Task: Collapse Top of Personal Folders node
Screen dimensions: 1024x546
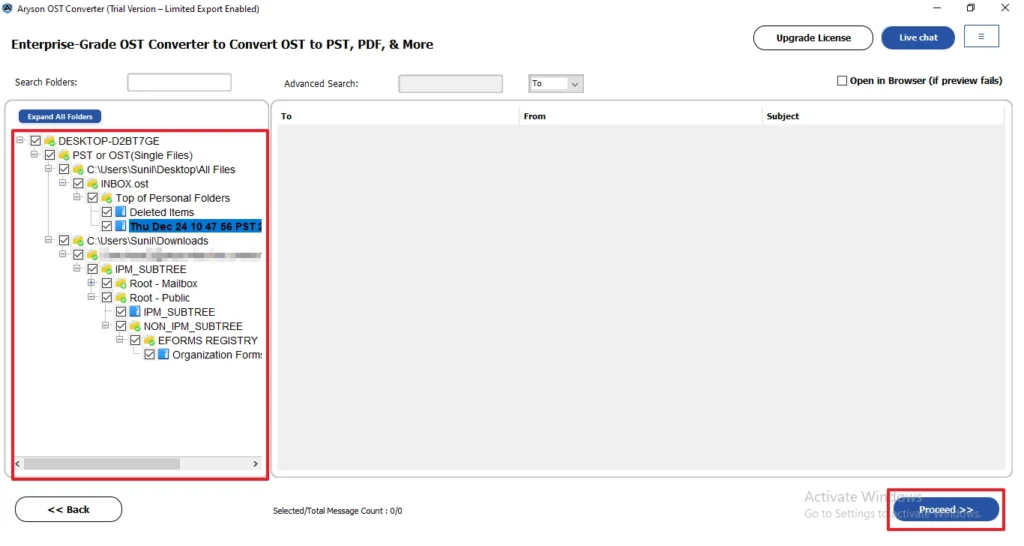Action: point(78,197)
